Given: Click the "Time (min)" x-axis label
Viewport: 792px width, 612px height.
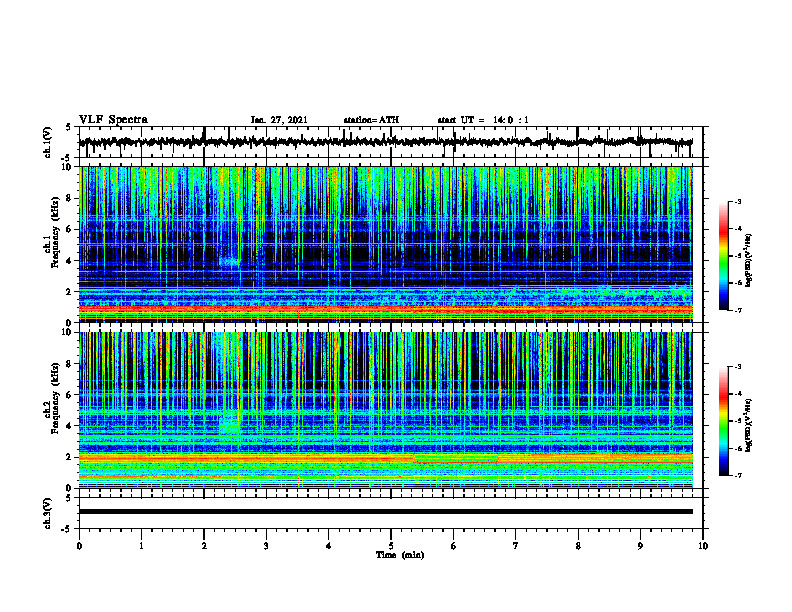Looking at the screenshot, I should click(x=400, y=555).
